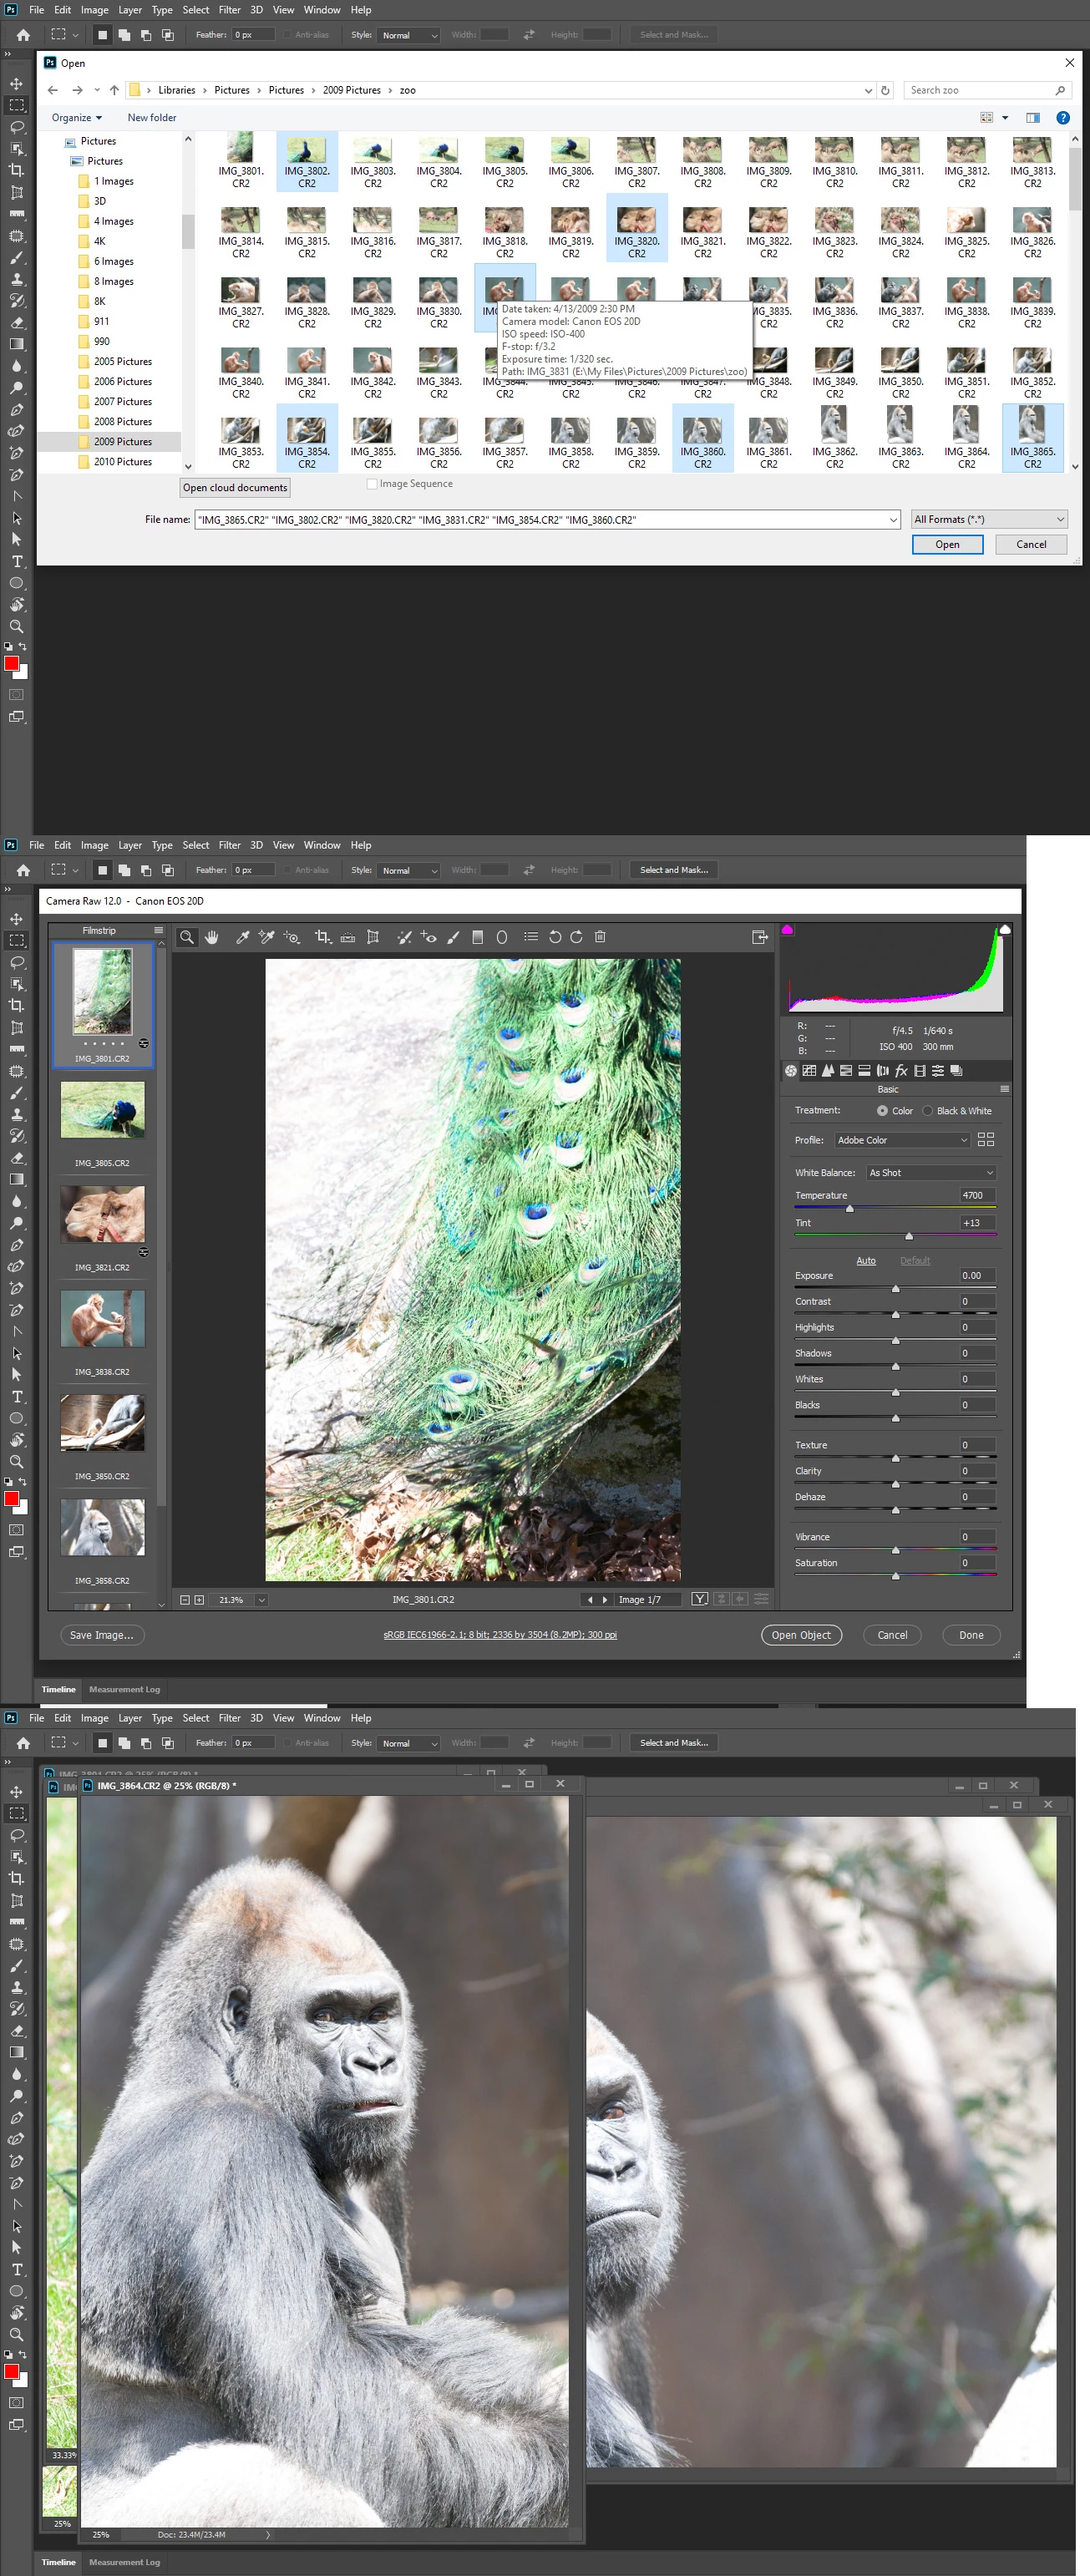Click the refresh icon in Open dialog address bar
Image resolution: width=1090 pixels, height=2576 pixels.
pos(884,90)
